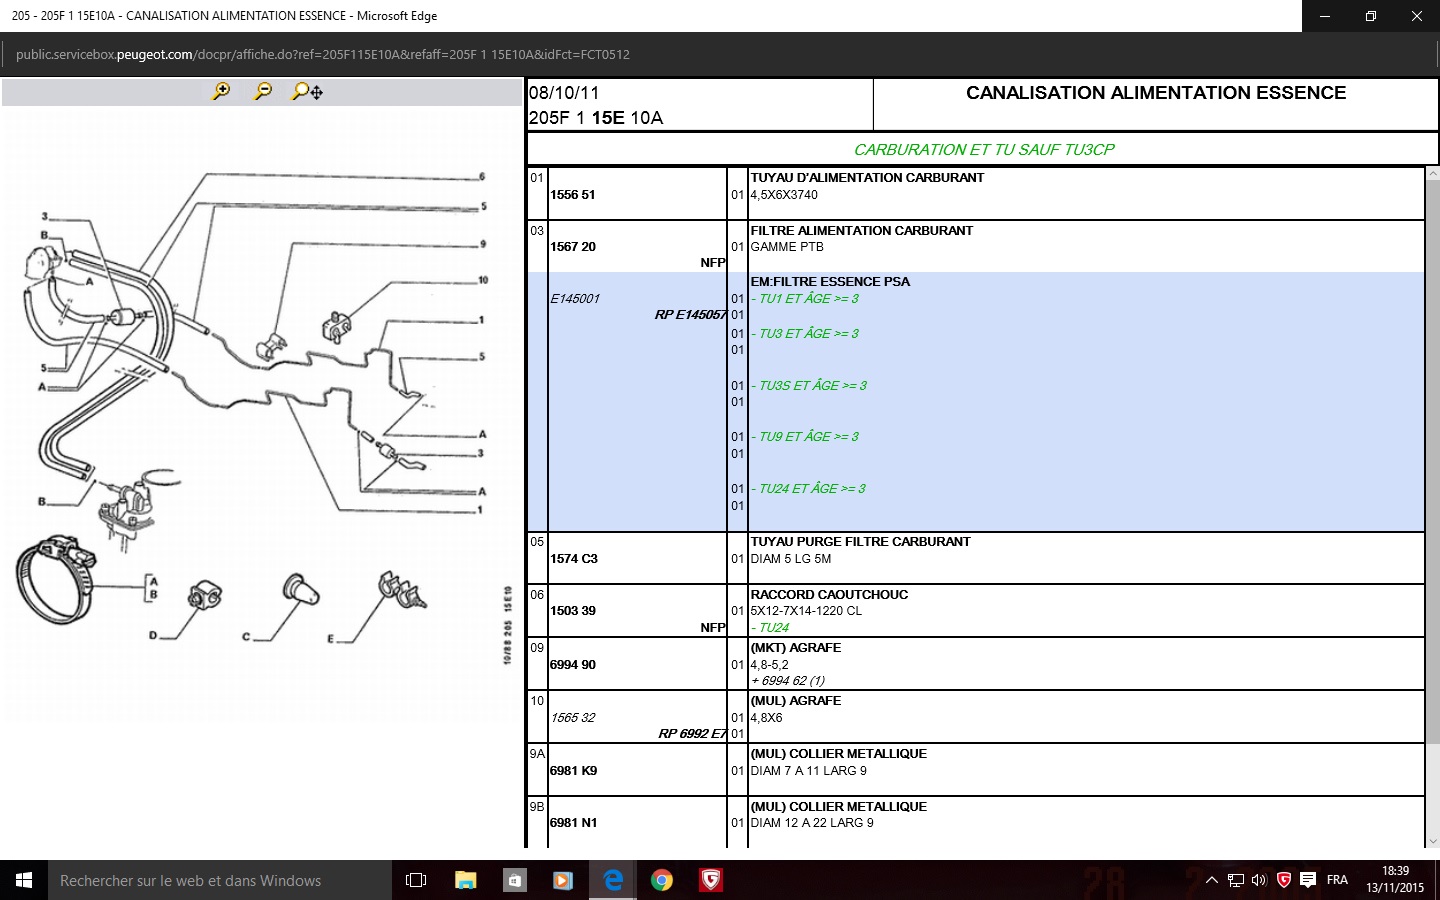1440x900 pixels.
Task: Launch Google Chrome from the taskbar
Action: pos(661,880)
